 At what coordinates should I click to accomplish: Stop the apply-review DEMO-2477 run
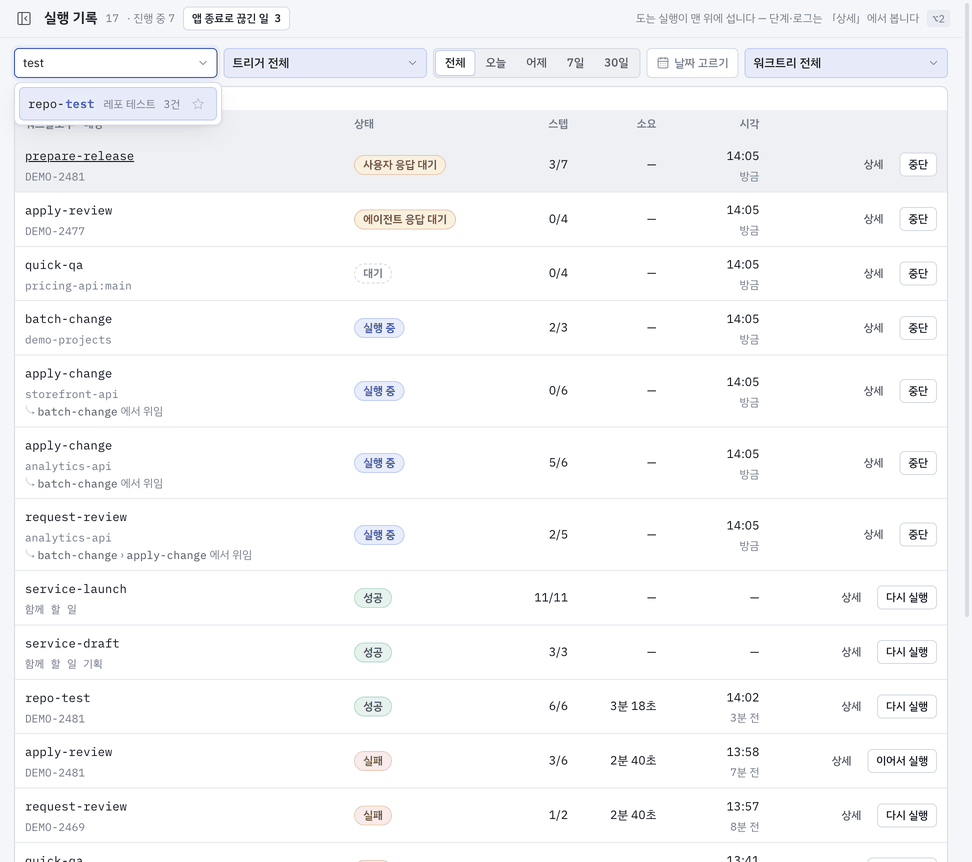(x=917, y=219)
